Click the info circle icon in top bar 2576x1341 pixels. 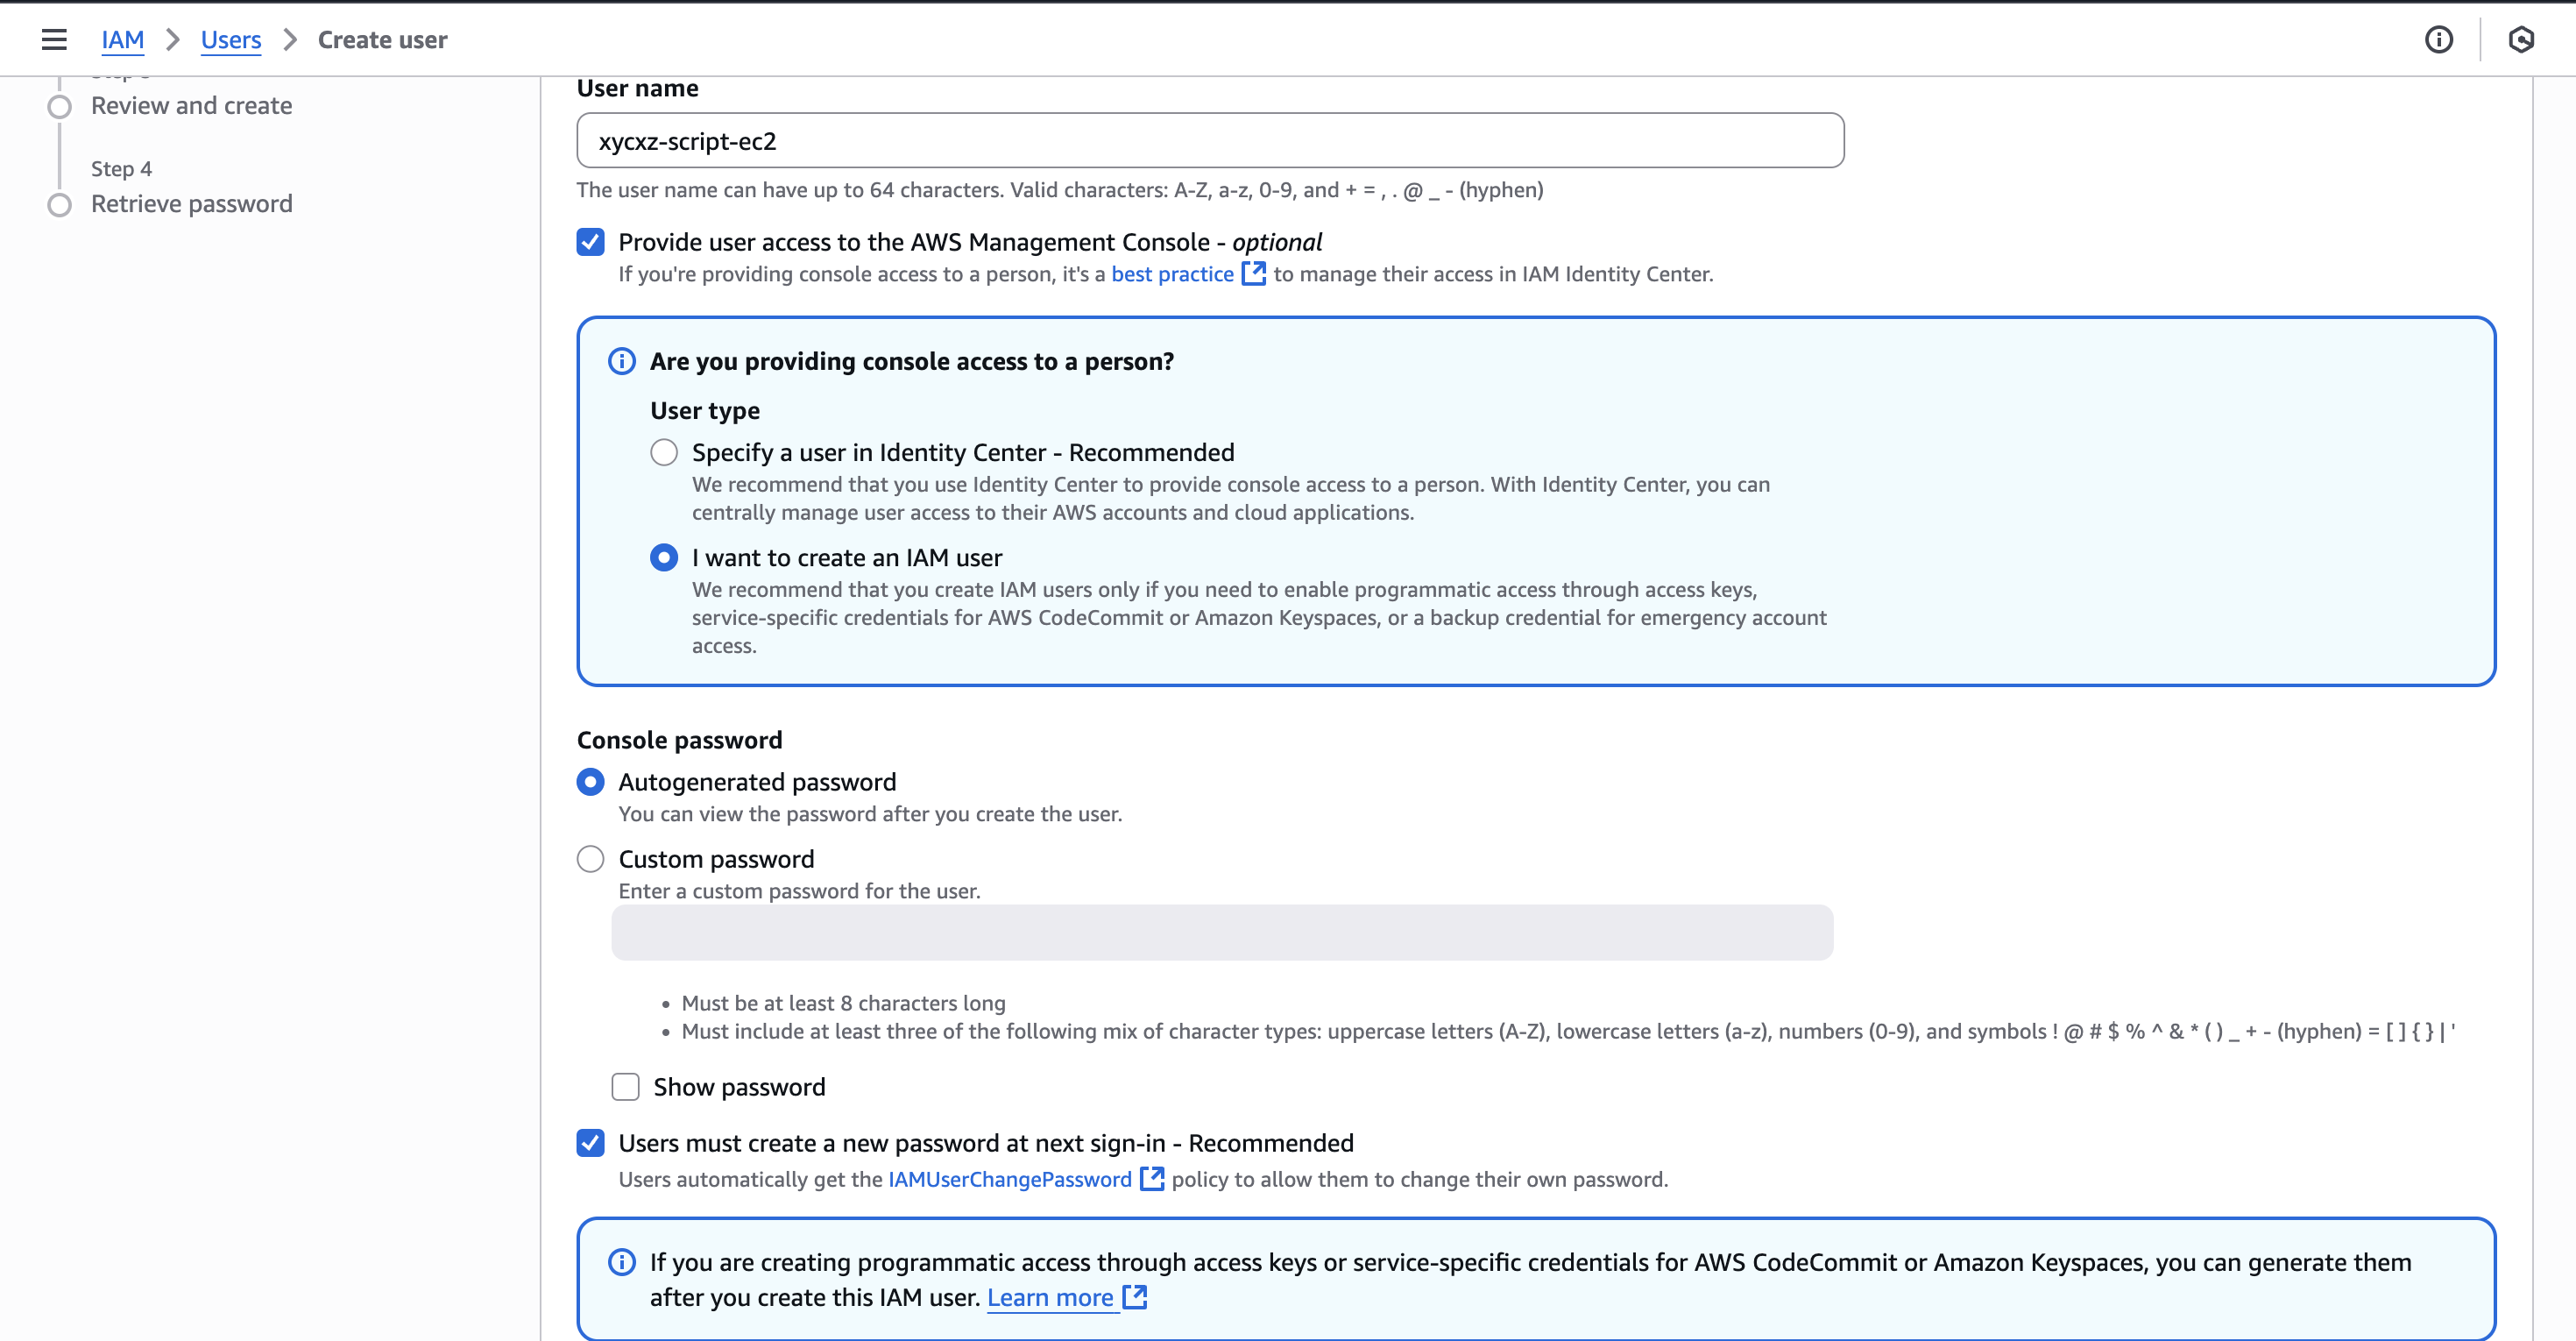coord(2438,40)
